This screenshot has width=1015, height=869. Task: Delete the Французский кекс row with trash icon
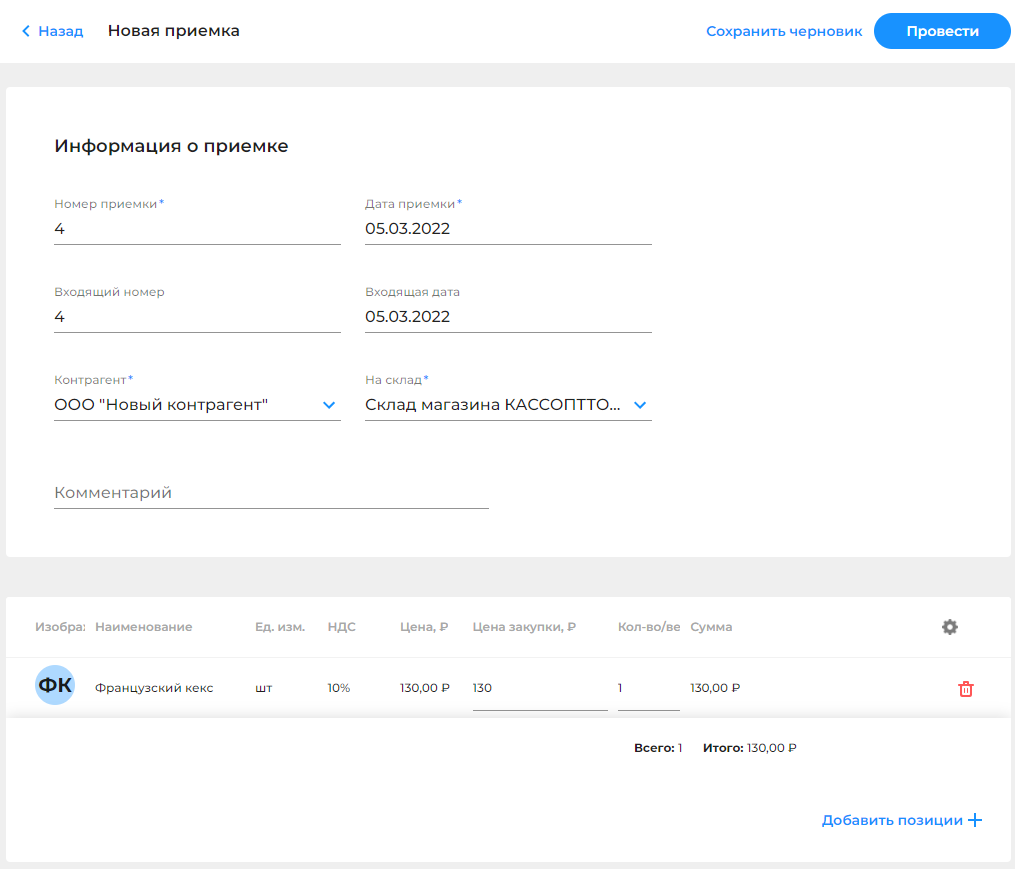965,689
